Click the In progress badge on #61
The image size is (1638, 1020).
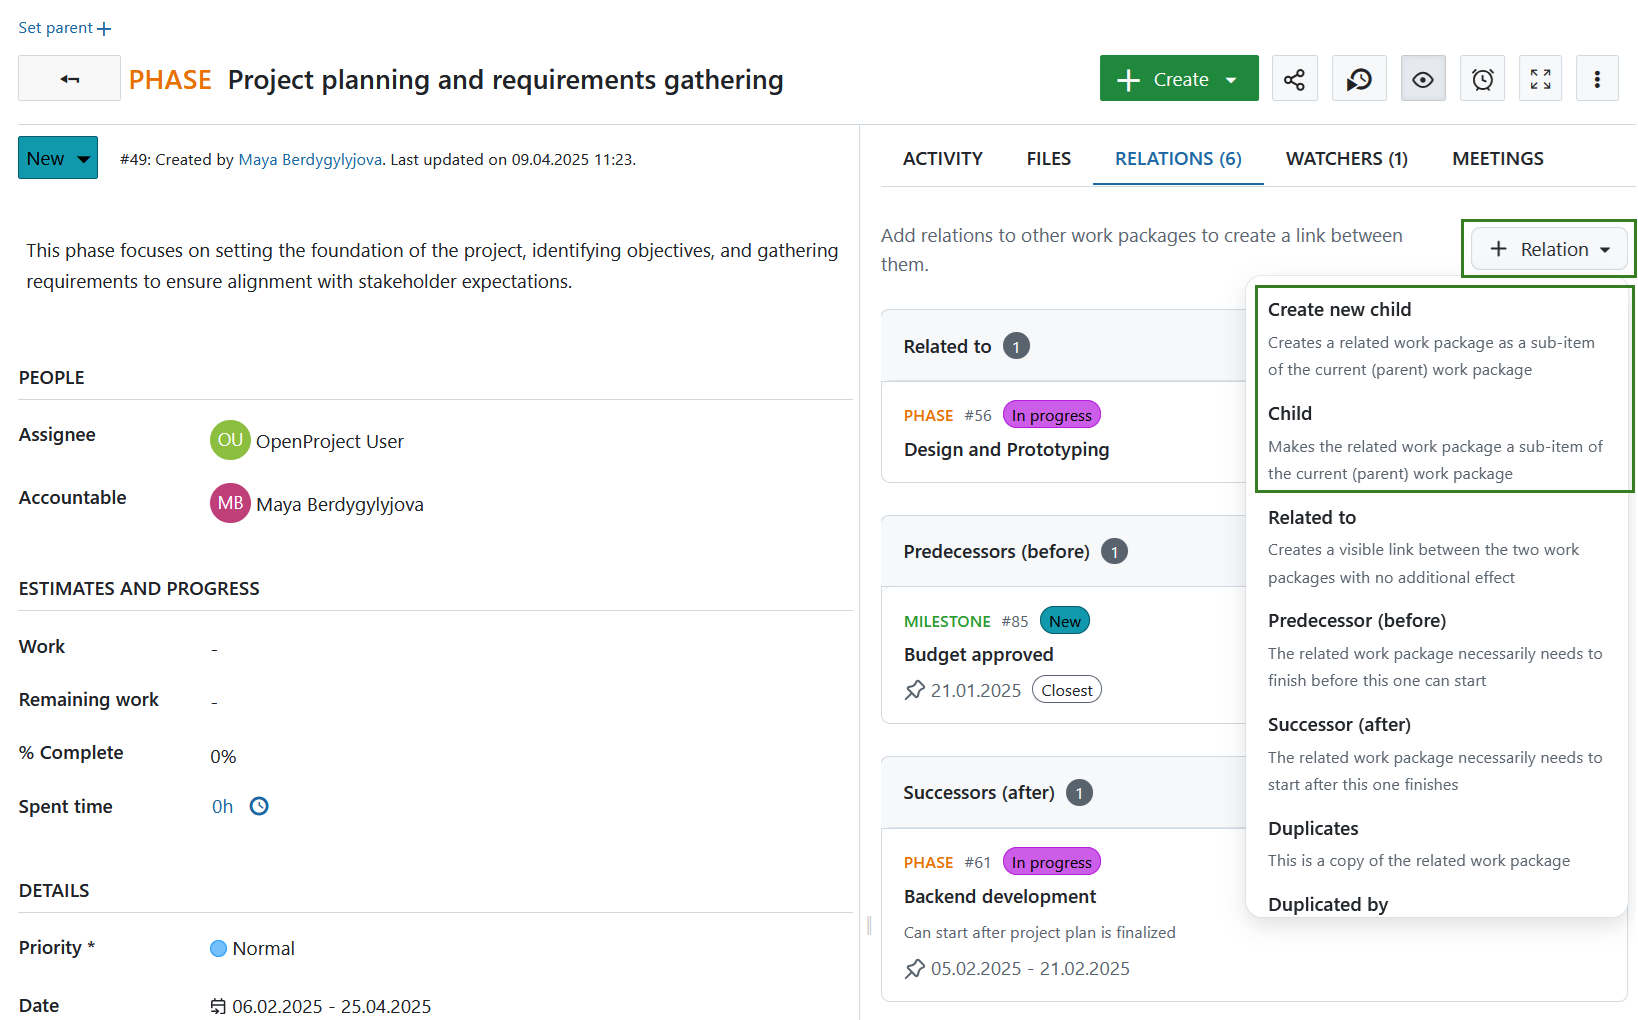1051,862
